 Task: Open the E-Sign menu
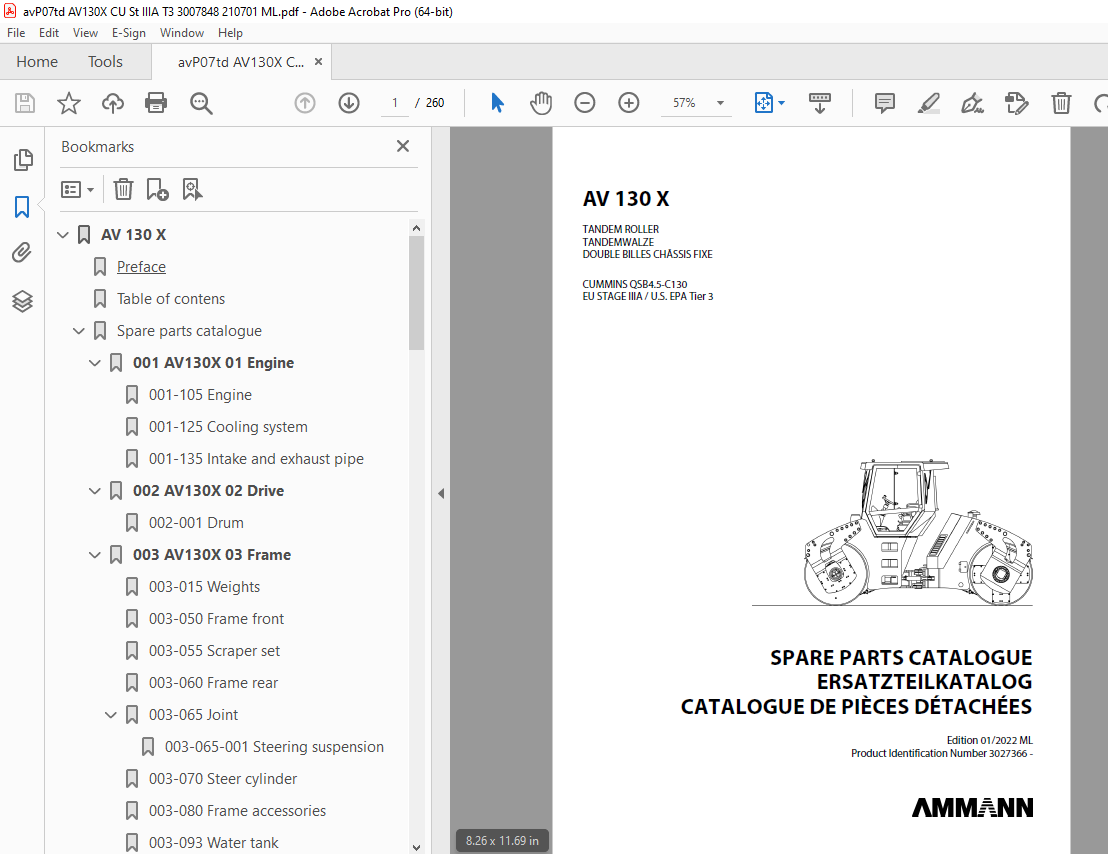coord(129,32)
